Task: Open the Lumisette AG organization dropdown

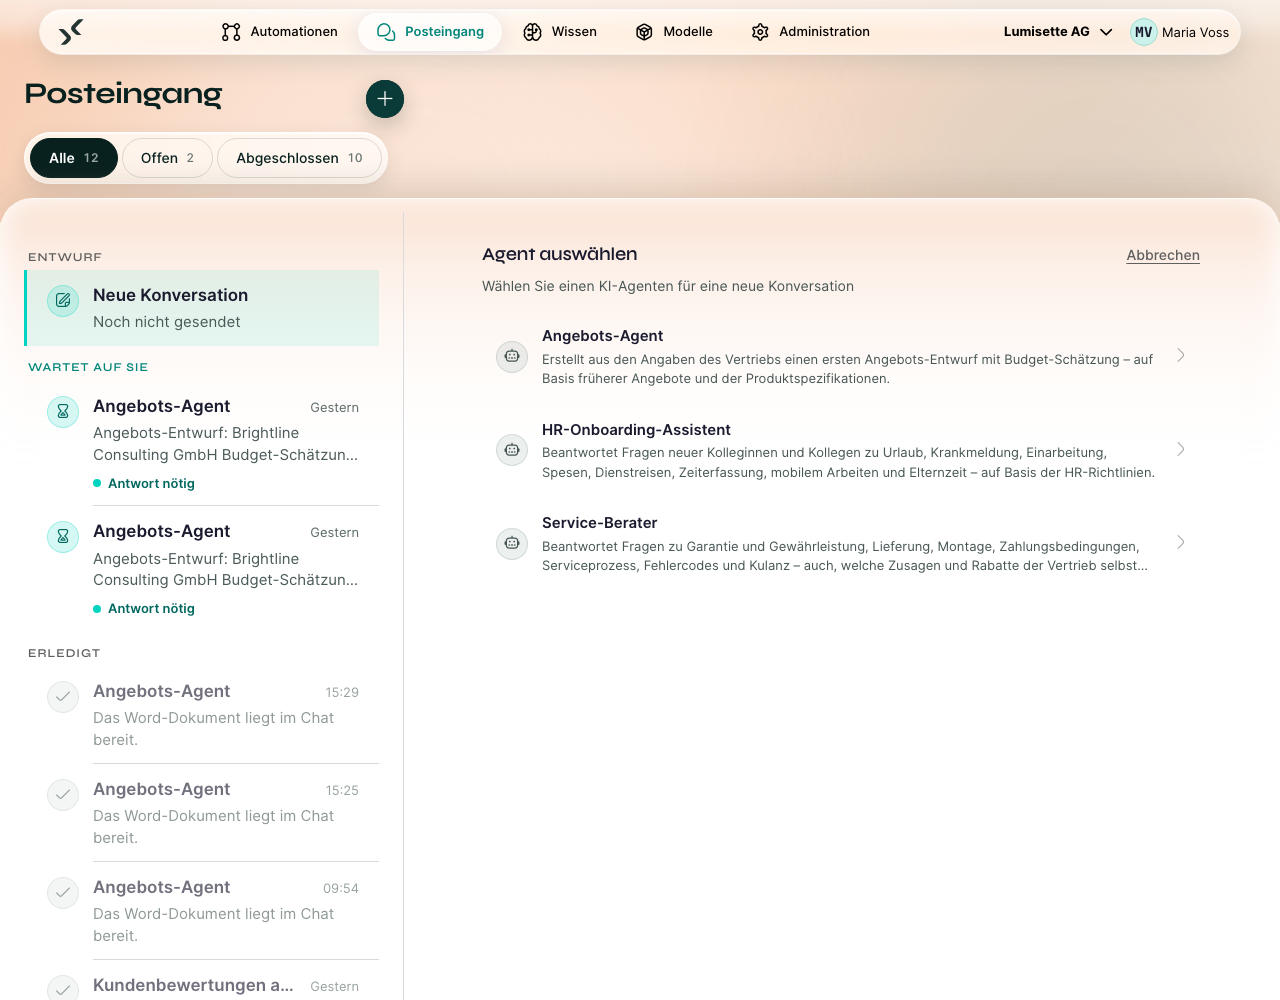Action: 1058,32
